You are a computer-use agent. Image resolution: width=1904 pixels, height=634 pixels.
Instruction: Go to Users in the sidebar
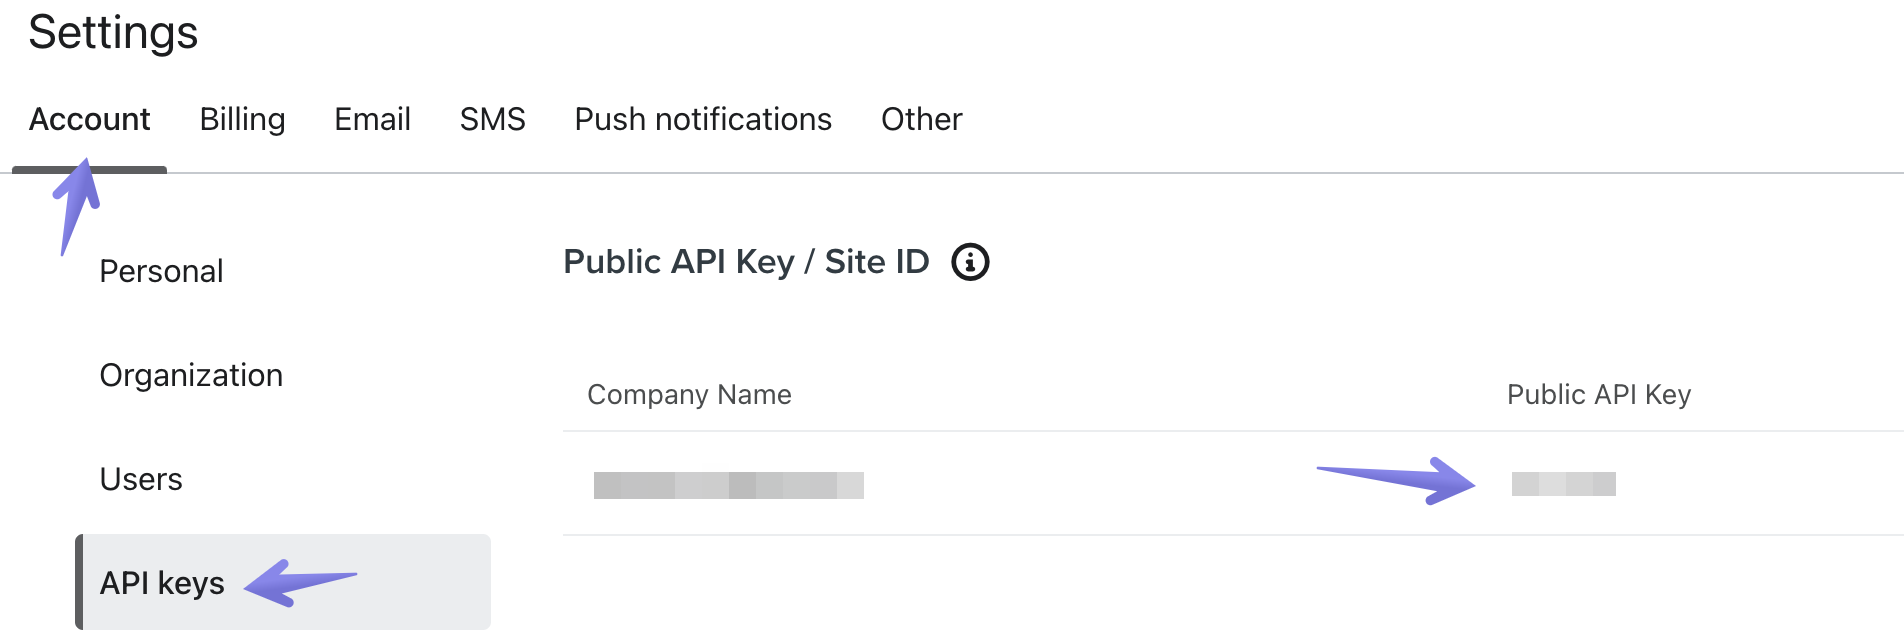141,479
